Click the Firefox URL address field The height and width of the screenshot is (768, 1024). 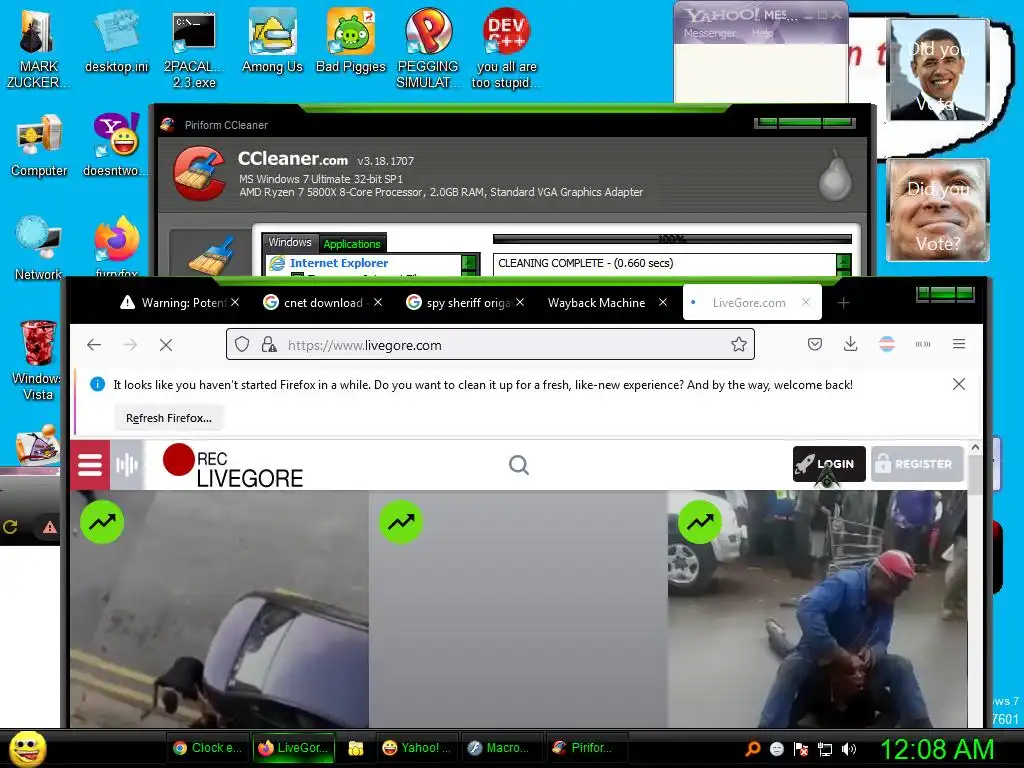490,344
